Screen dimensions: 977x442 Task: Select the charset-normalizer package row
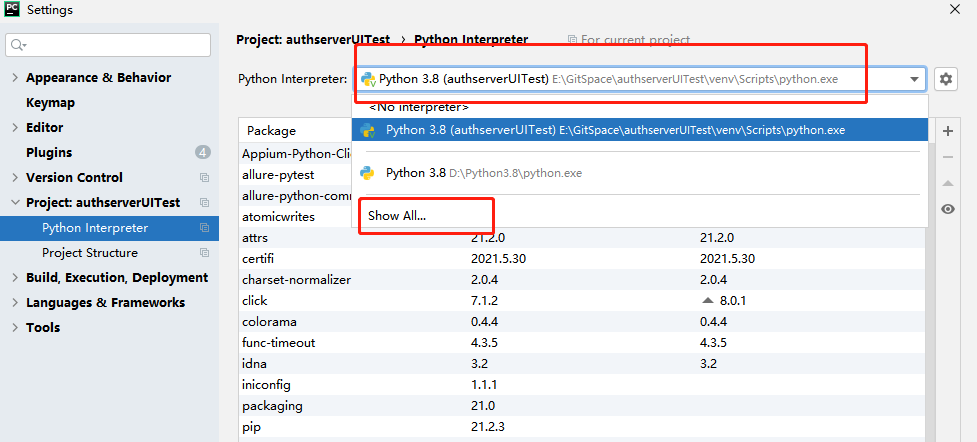pyautogui.click(x=582, y=280)
